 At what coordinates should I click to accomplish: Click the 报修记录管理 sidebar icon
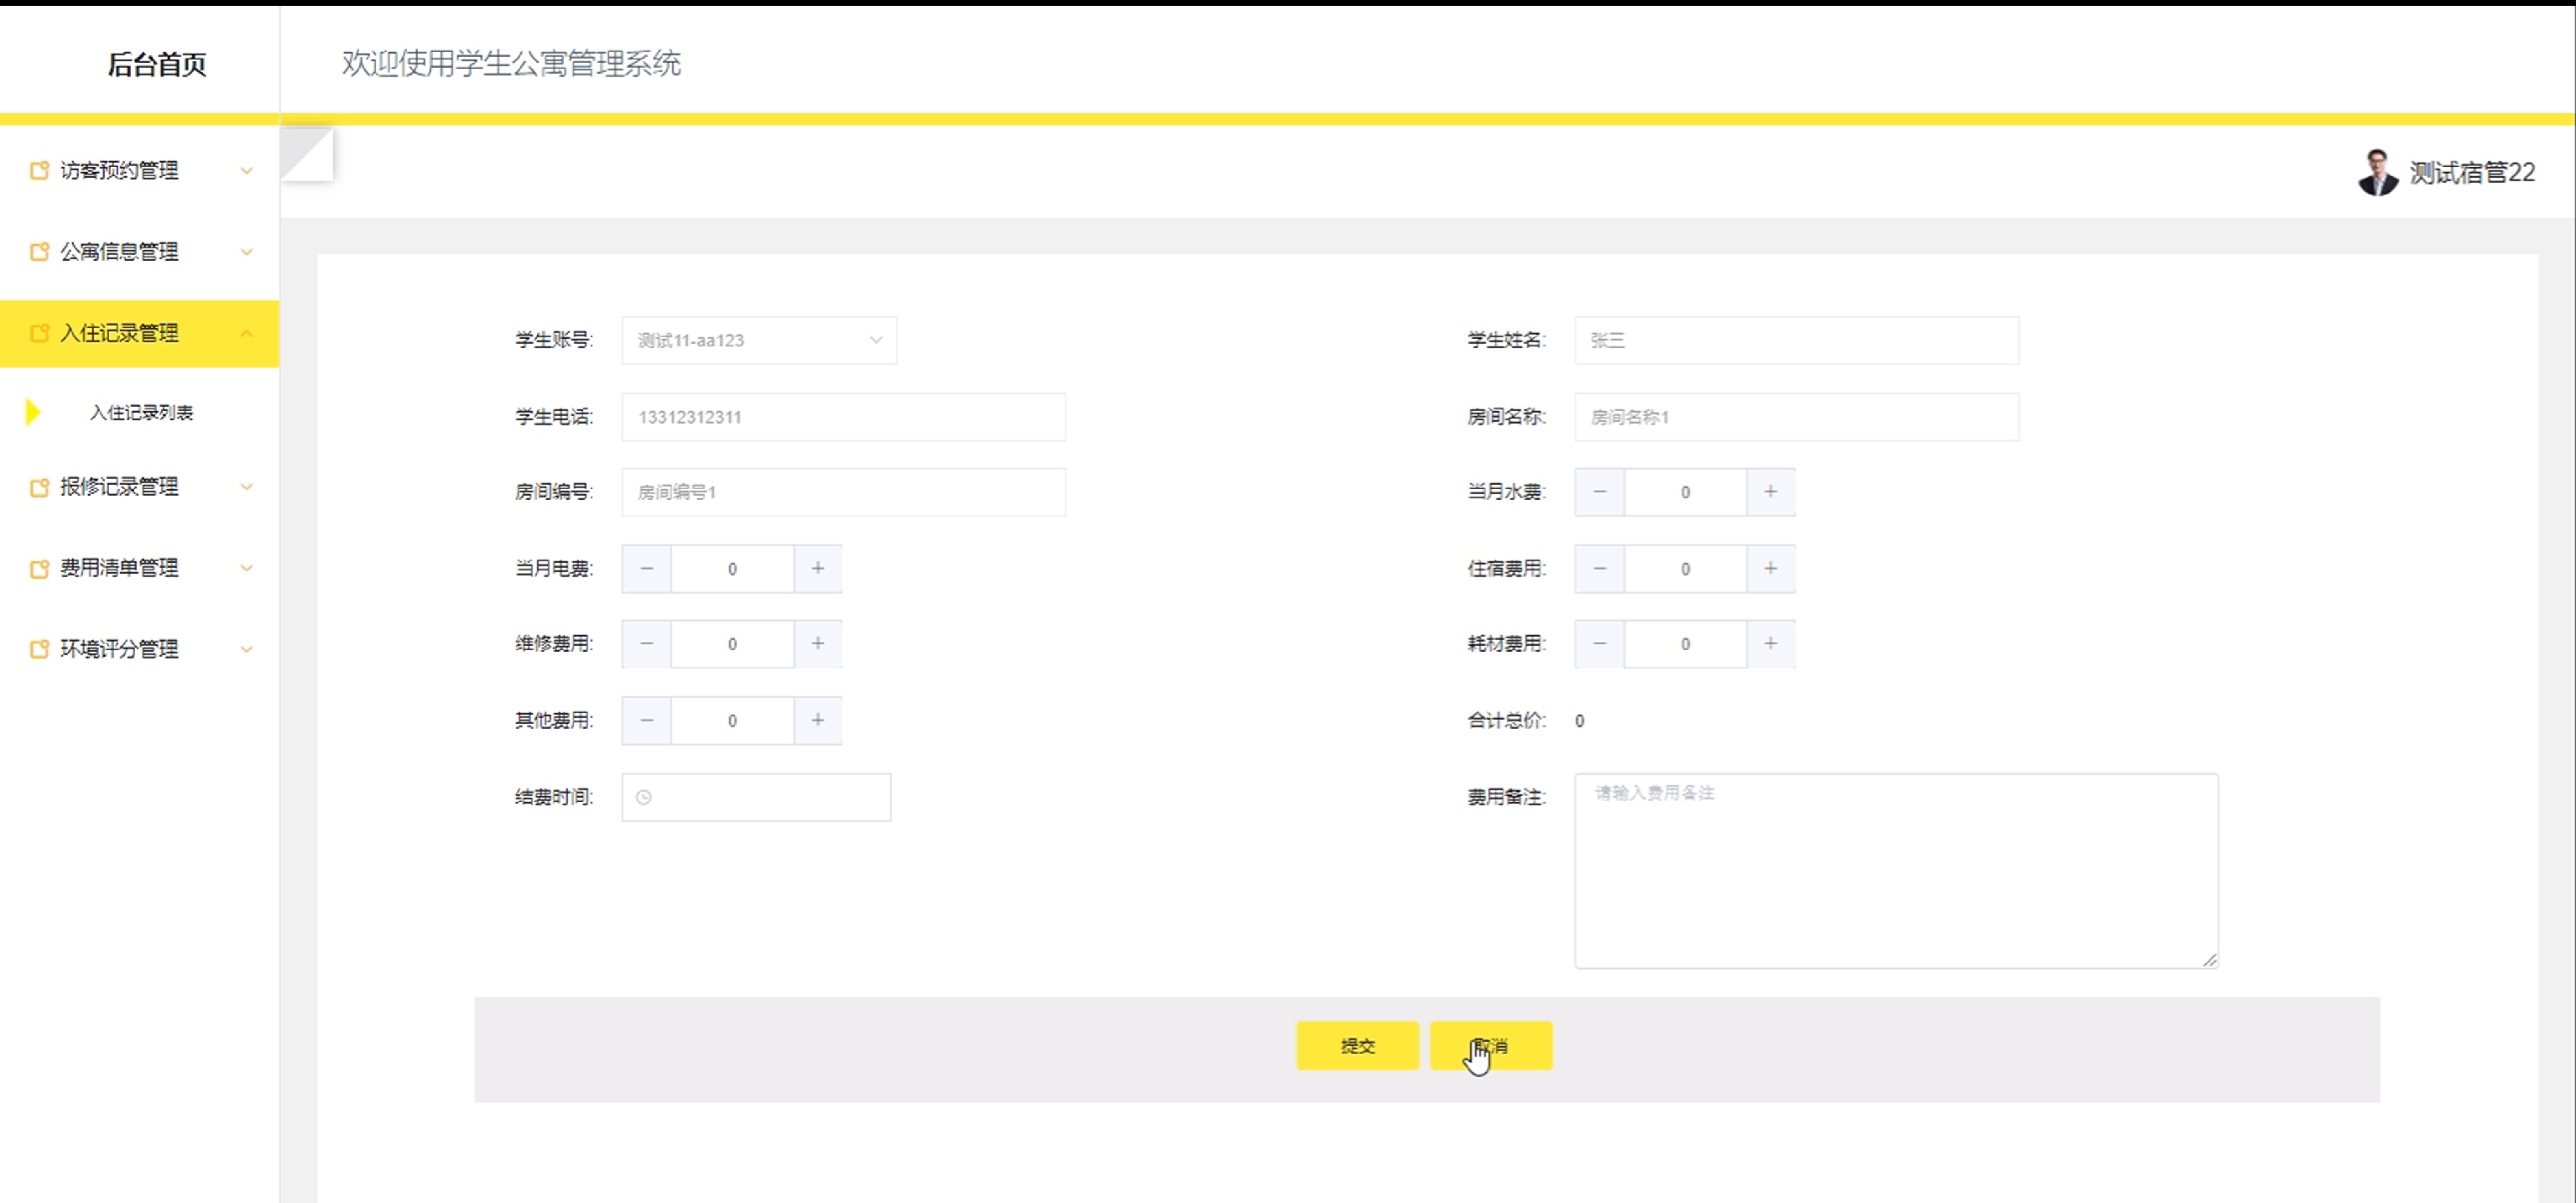point(39,487)
